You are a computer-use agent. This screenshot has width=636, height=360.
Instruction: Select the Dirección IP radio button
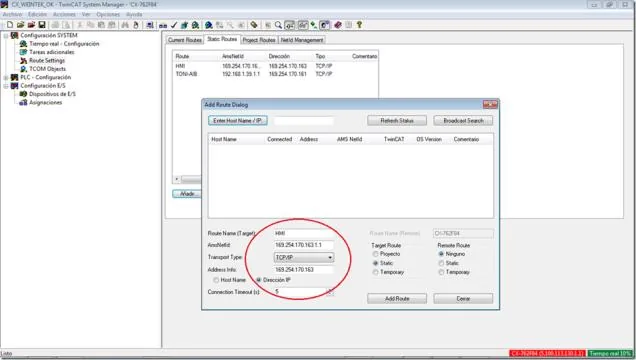[x=259, y=280]
